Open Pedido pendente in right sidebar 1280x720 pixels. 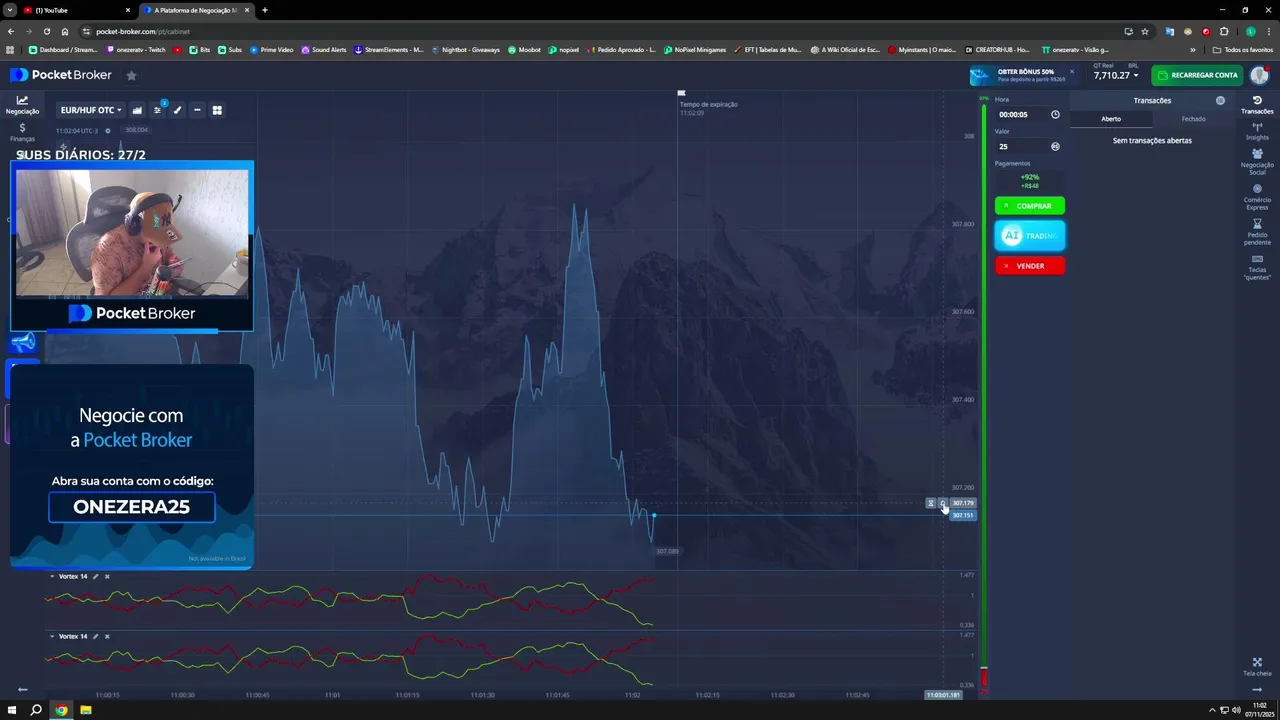tap(1257, 232)
